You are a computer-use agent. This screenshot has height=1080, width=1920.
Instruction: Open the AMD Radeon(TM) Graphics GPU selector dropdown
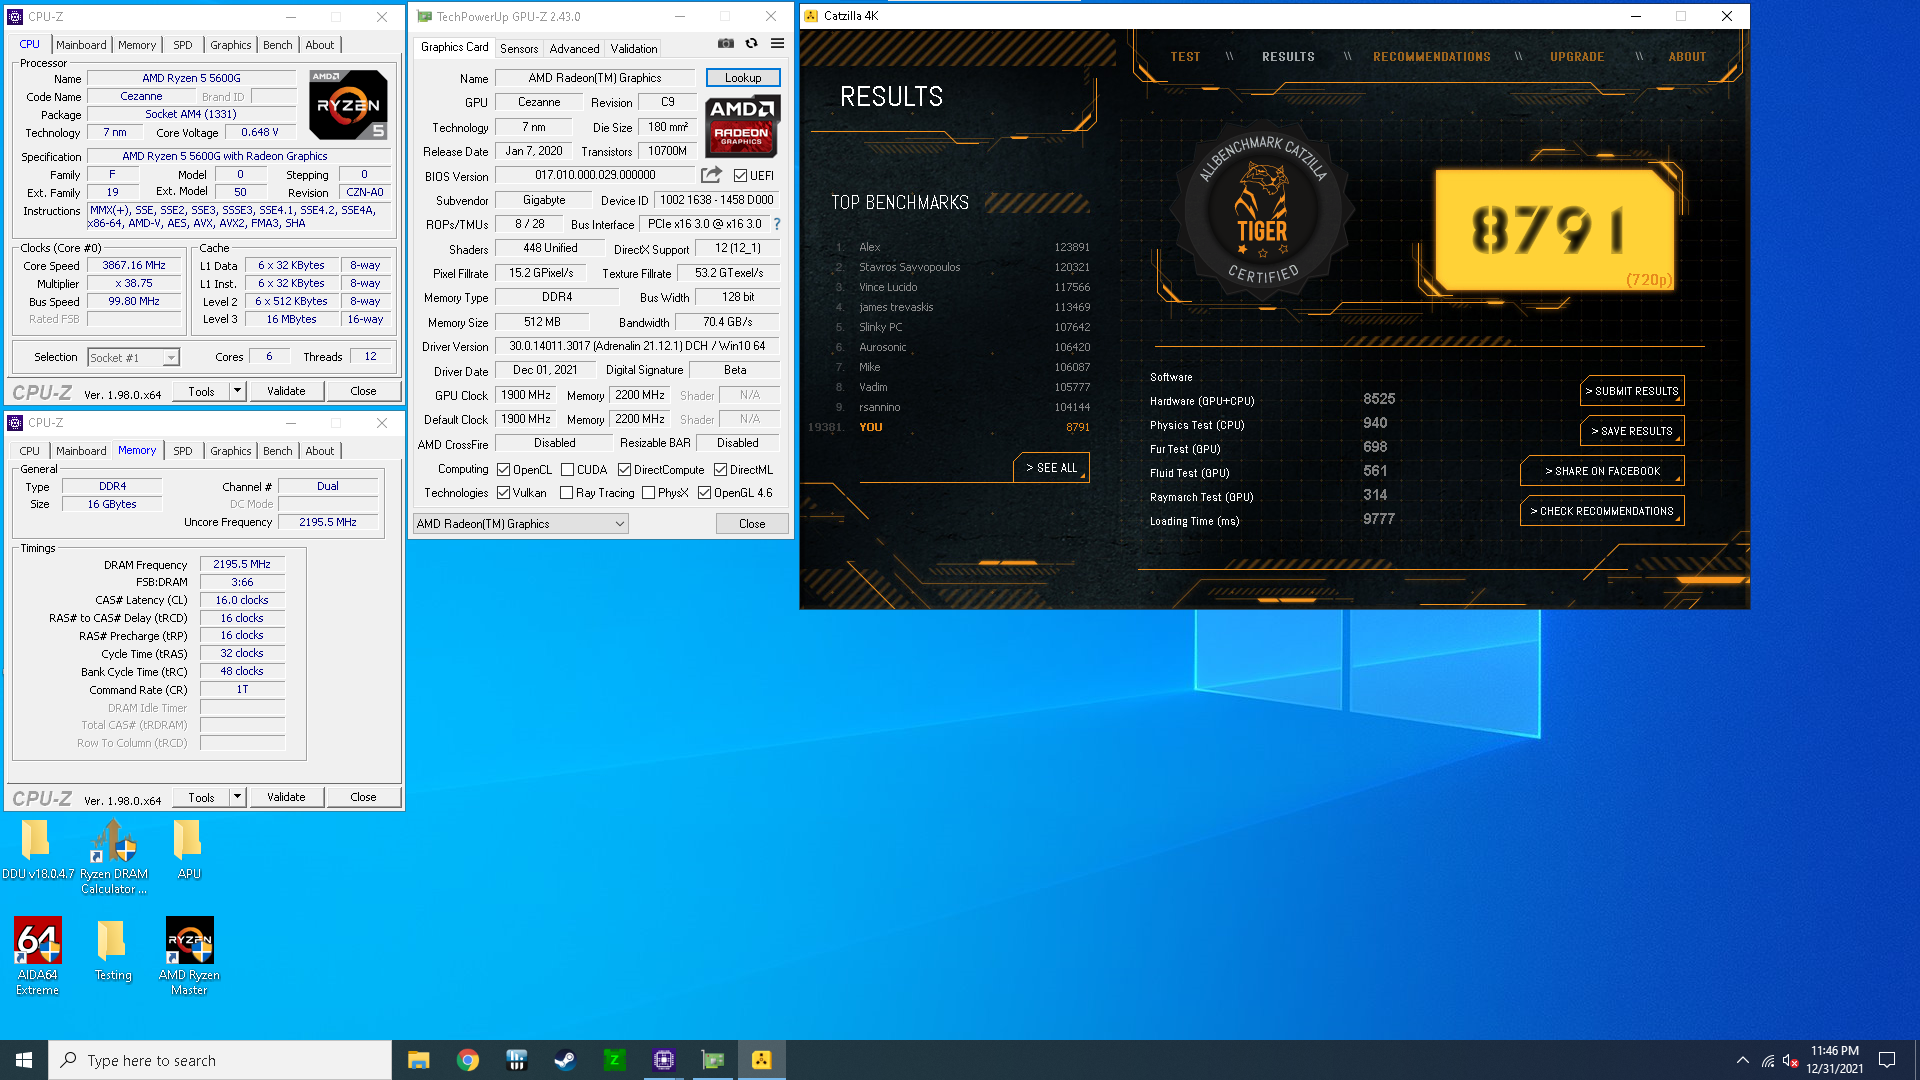pyautogui.click(x=520, y=524)
